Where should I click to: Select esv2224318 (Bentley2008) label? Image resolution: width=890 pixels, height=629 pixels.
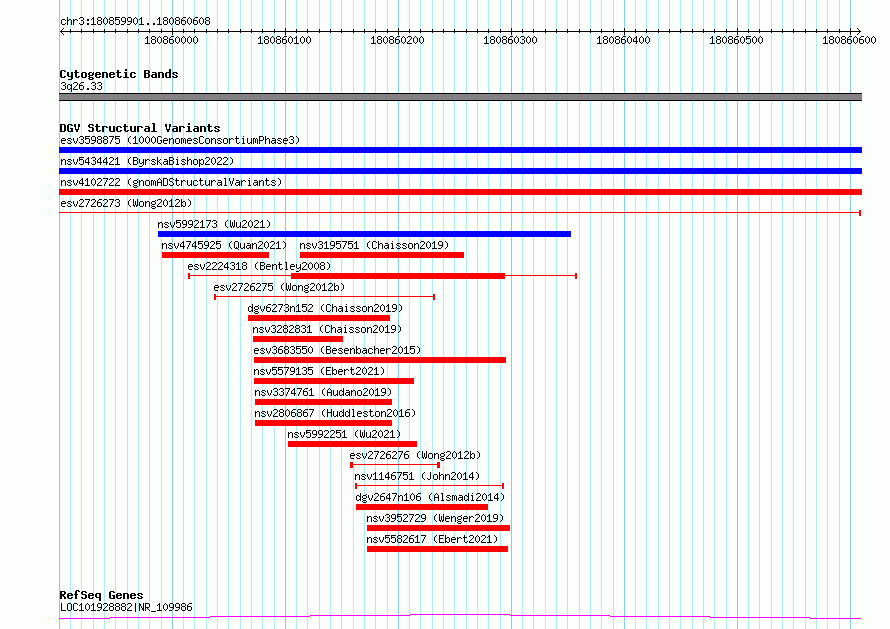[259, 266]
